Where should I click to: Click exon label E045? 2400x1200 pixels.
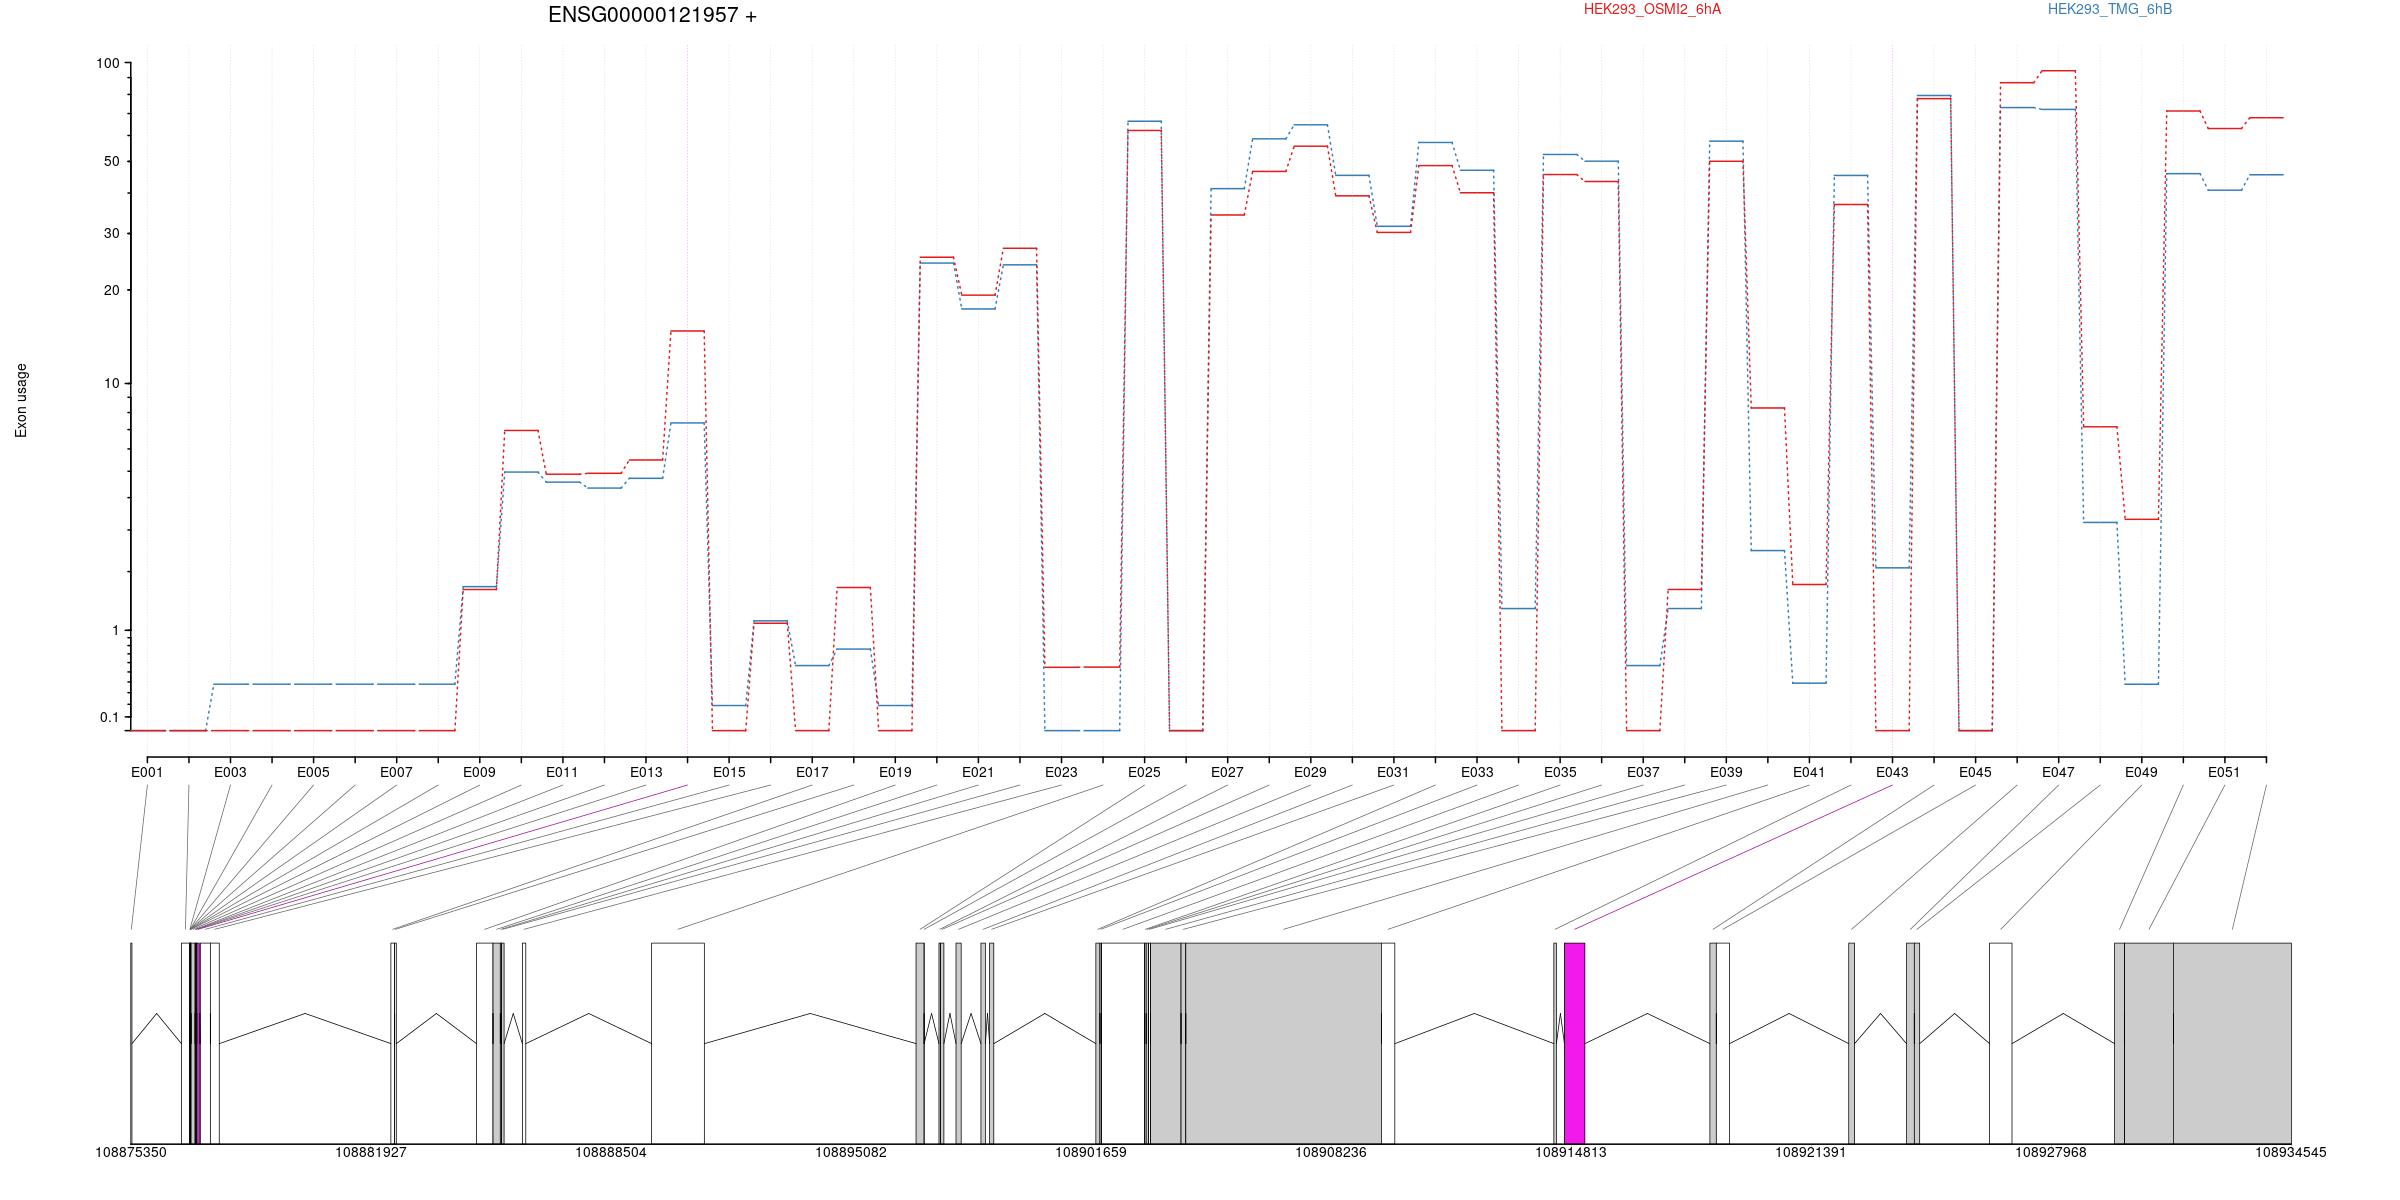point(1975,772)
